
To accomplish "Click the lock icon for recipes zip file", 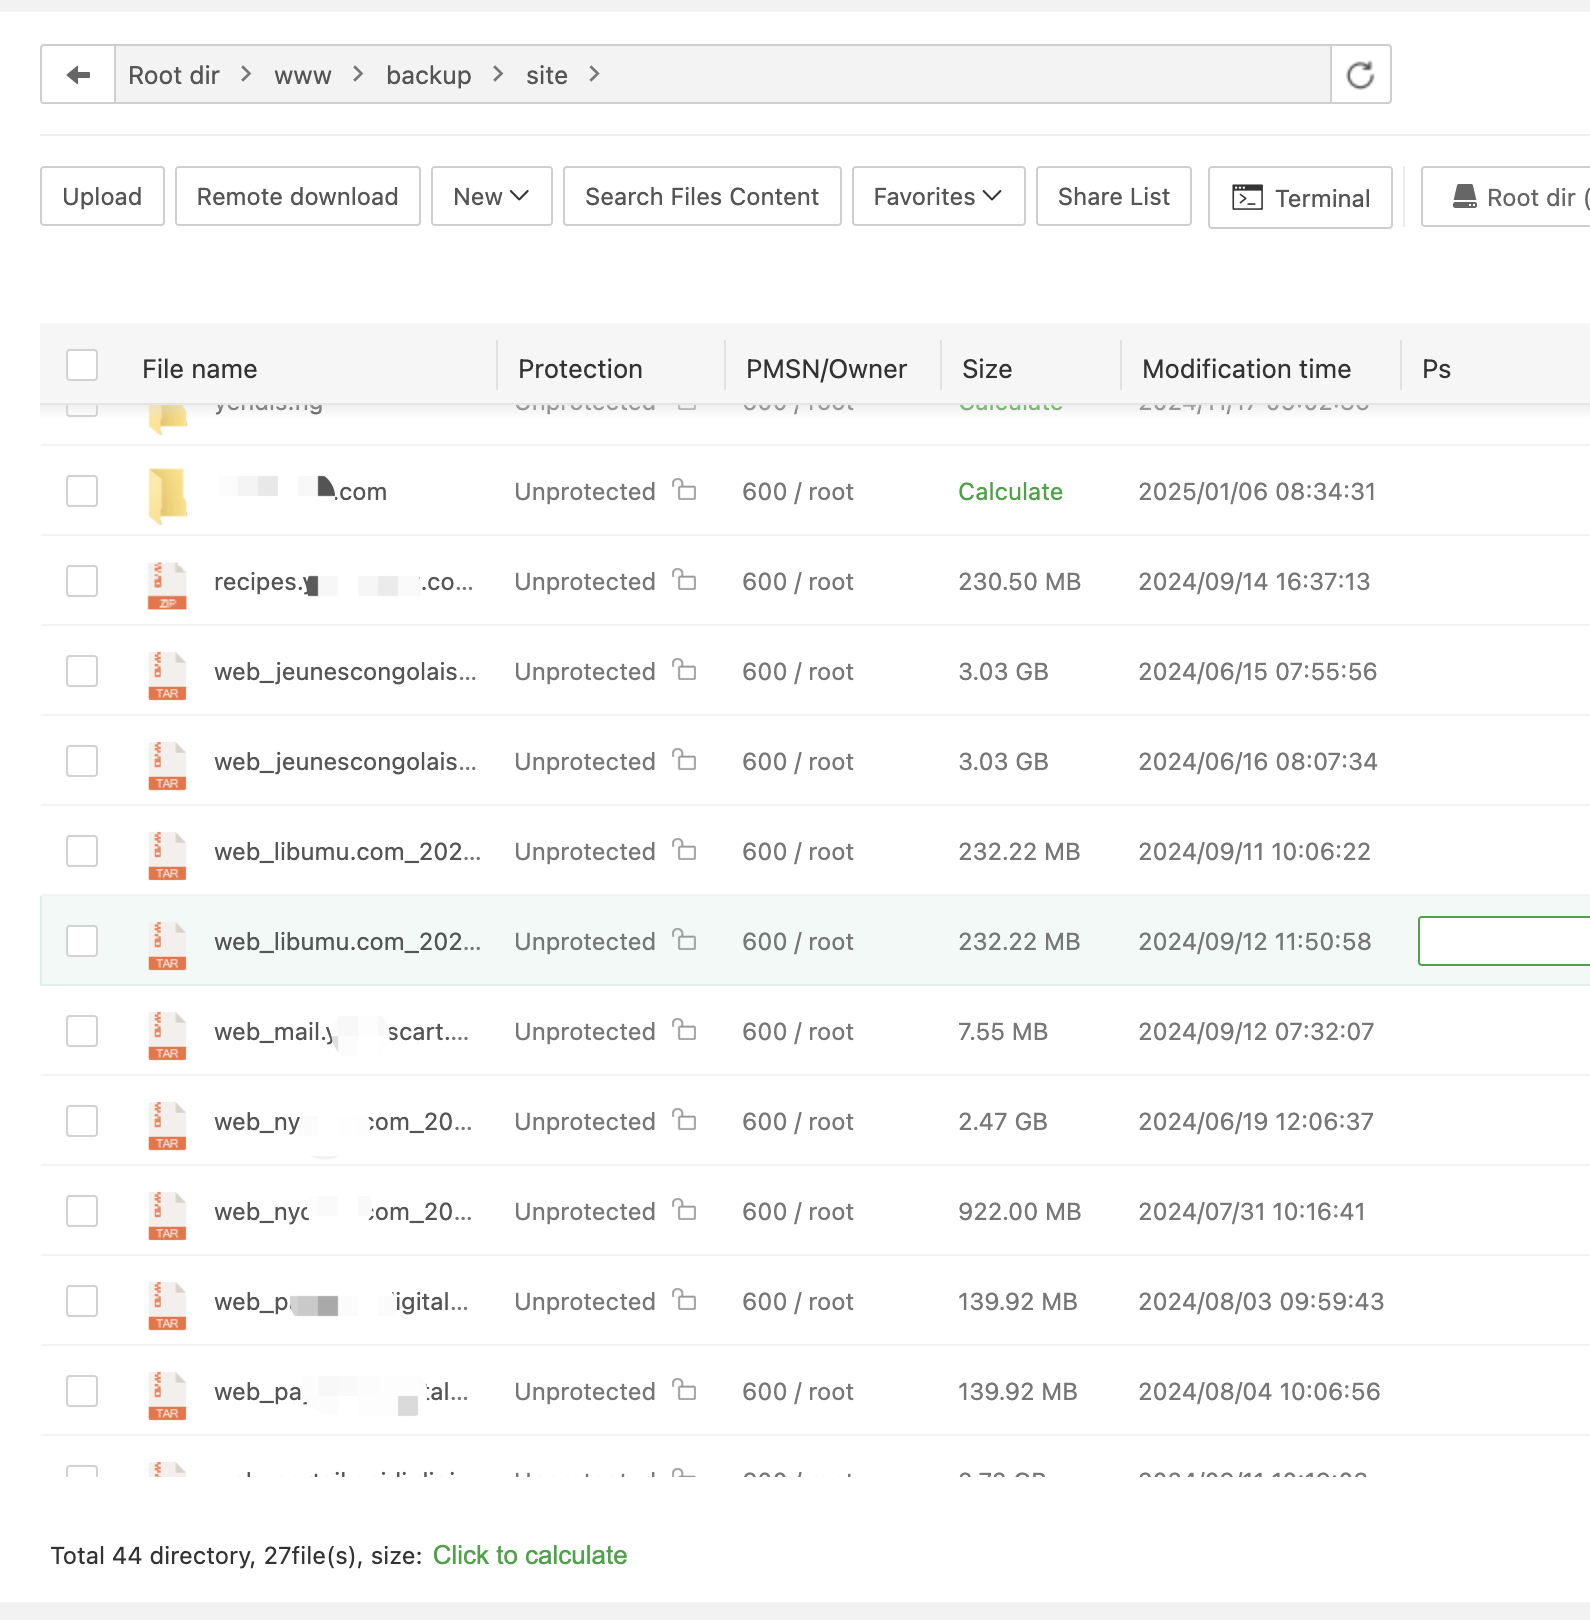I will click(684, 580).
